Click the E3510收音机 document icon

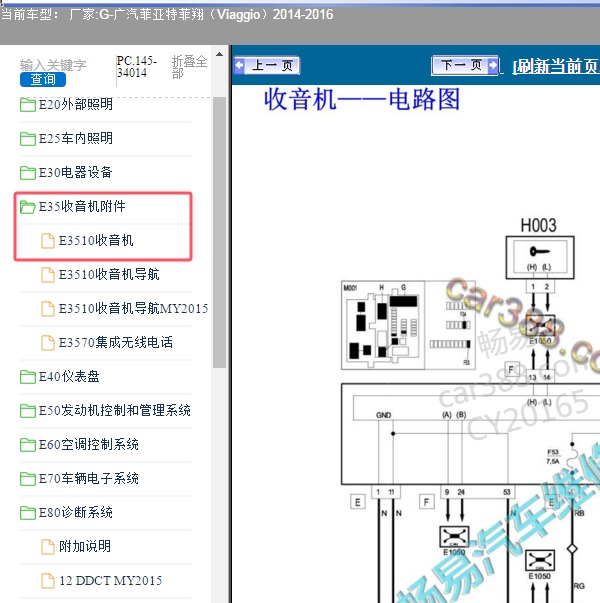(x=48, y=241)
